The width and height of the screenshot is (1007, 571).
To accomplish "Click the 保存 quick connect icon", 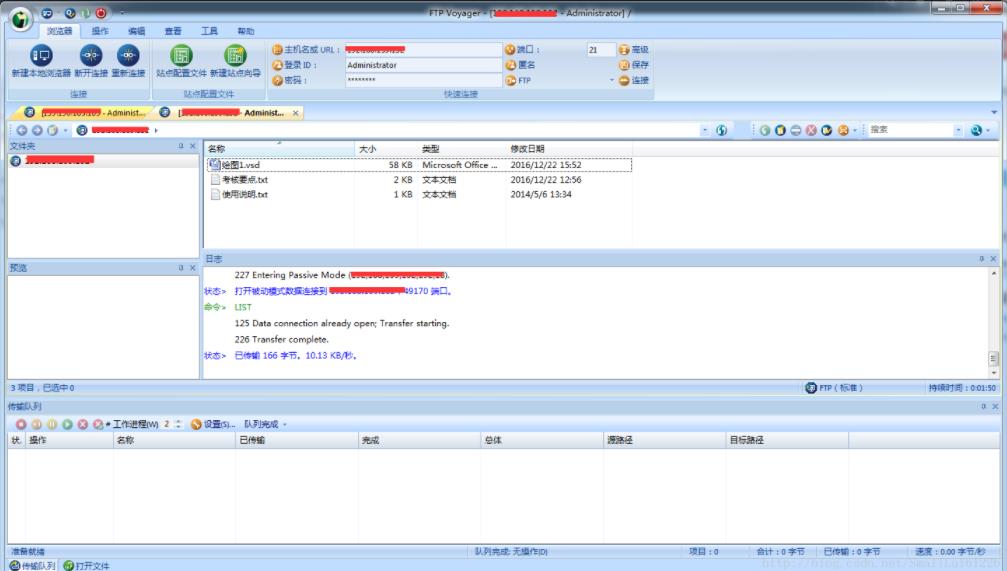I will [624, 65].
